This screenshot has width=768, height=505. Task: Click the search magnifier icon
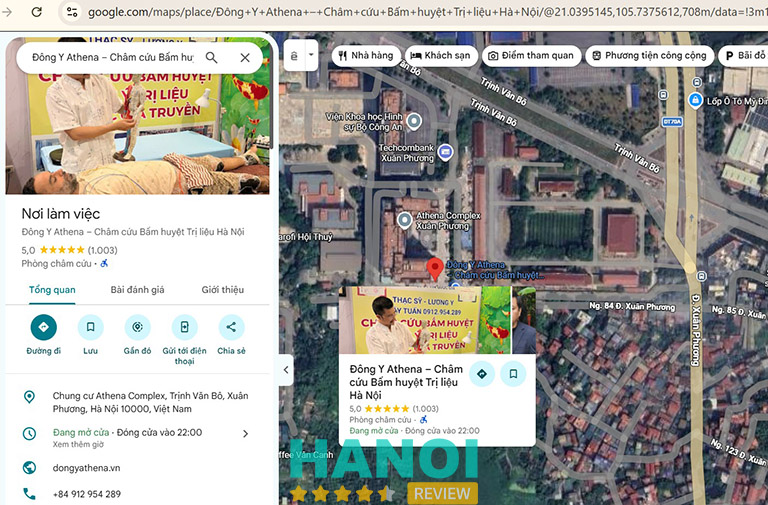point(211,57)
